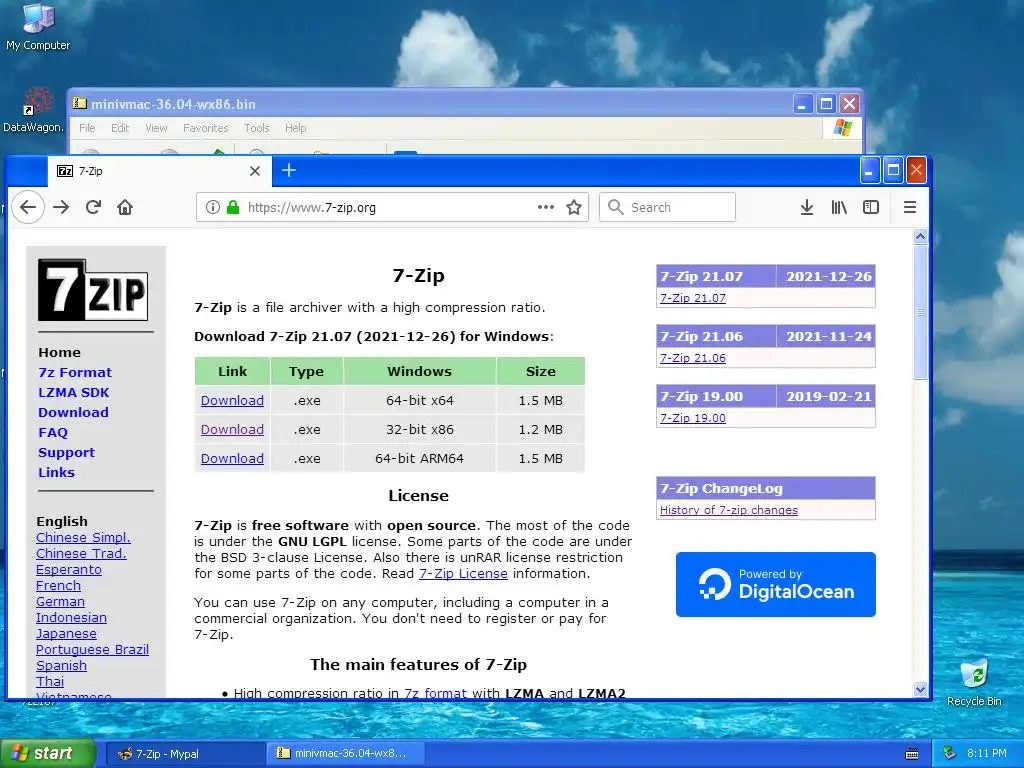Open Favorites menu in minivmac window
The image size is (1024, 768).
(206, 128)
